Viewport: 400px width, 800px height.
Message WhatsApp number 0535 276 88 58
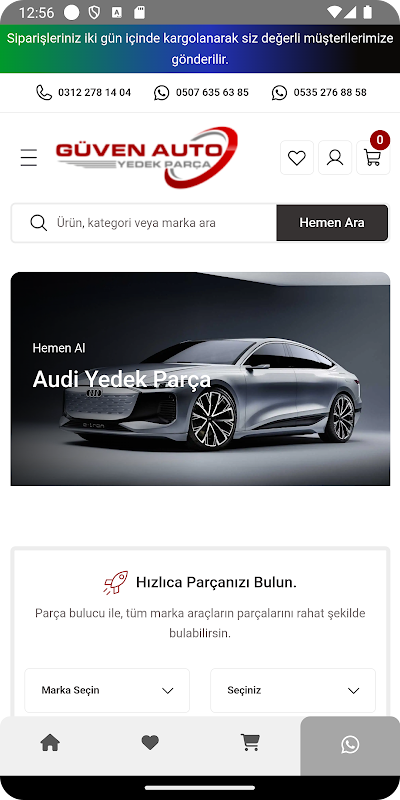pyautogui.click(x=319, y=92)
